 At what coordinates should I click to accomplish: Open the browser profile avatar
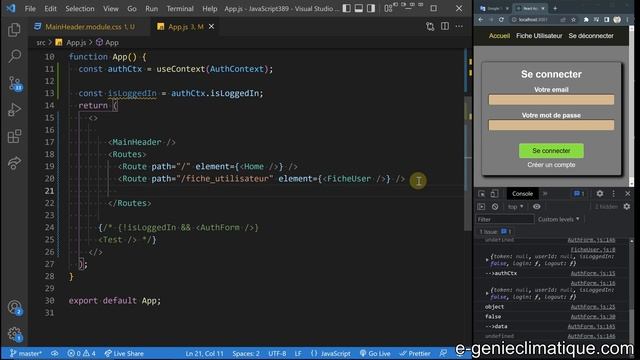[x=617, y=20]
